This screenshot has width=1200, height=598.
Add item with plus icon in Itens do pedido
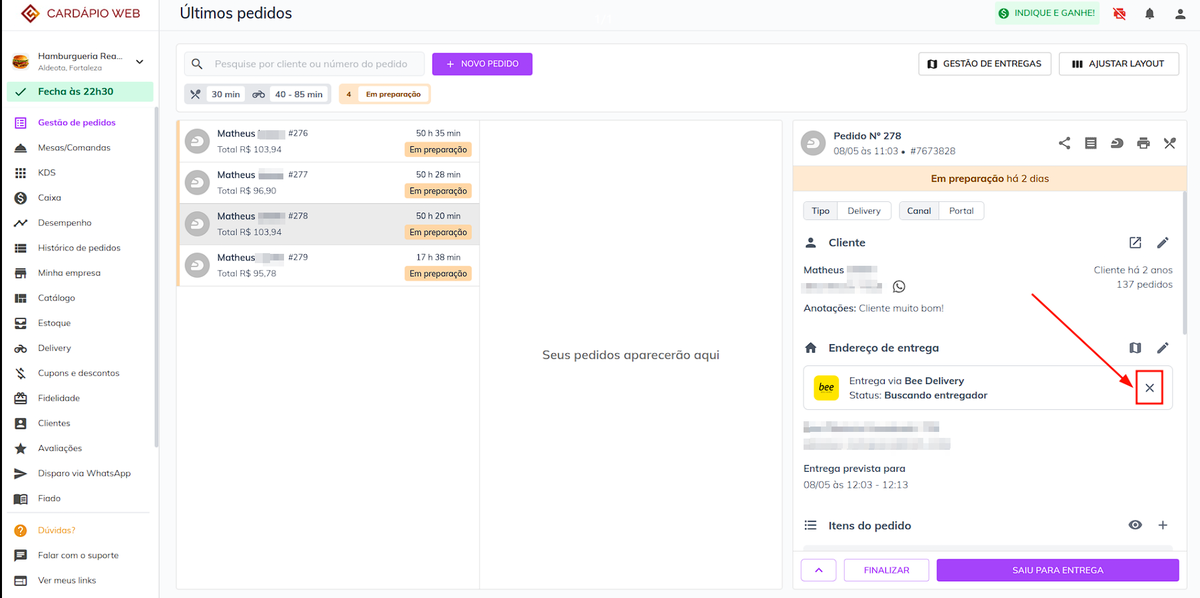[x=1162, y=525]
